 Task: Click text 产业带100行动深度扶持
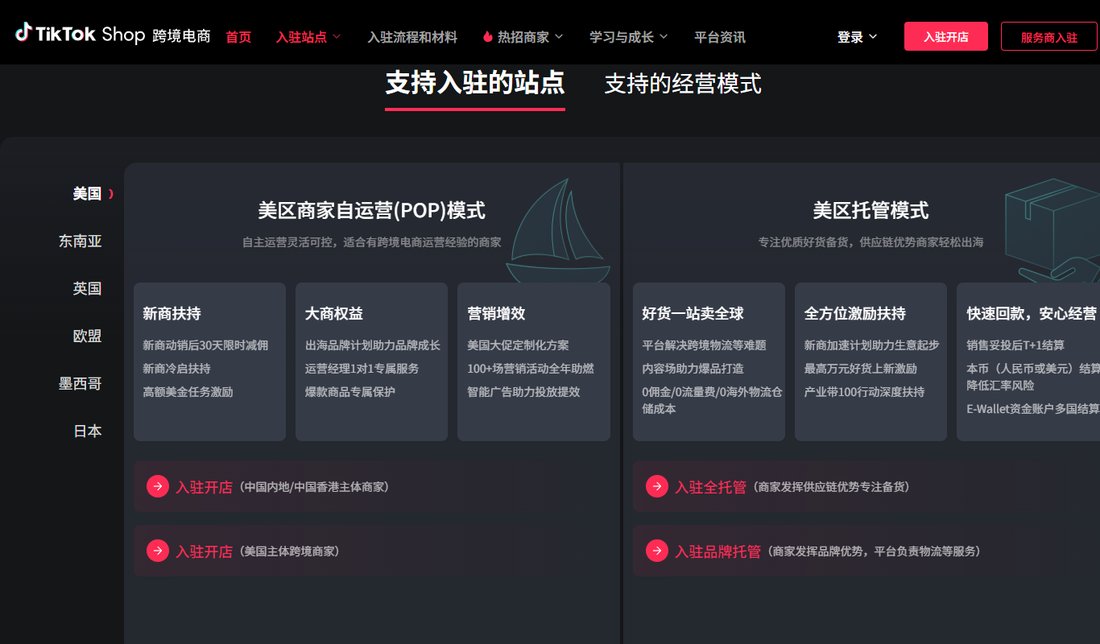click(864, 391)
